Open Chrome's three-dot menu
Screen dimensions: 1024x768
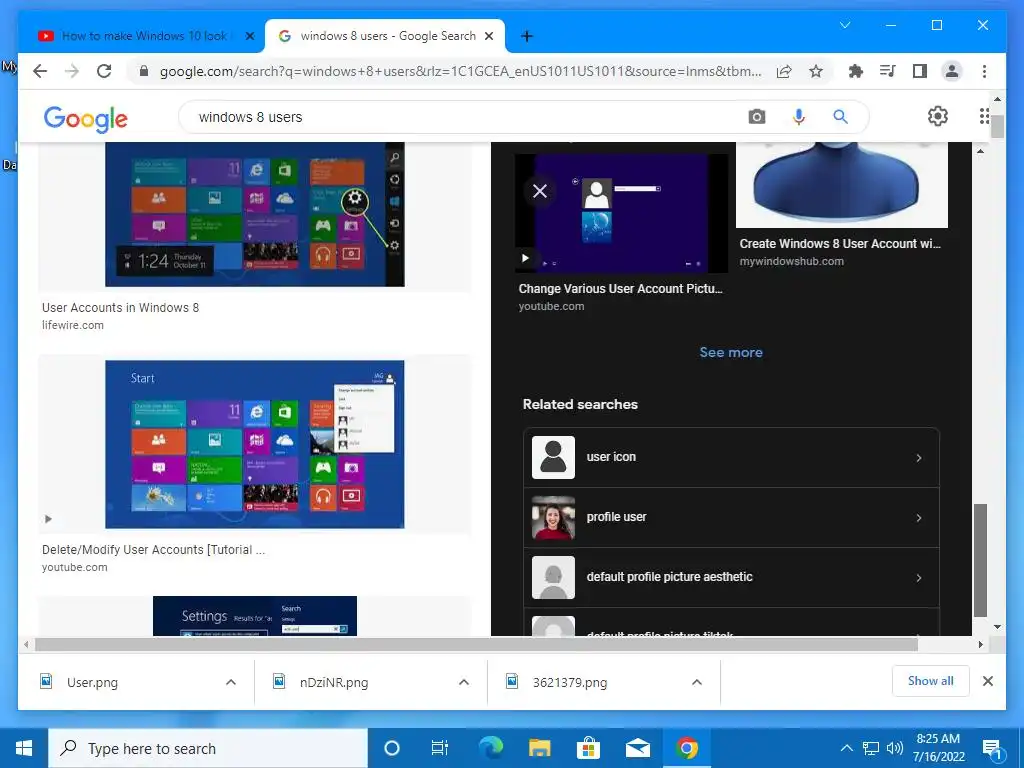point(984,71)
